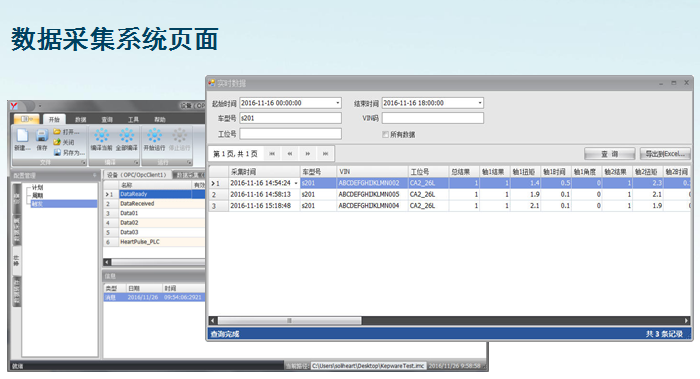
Task: Click the 全部编译 compile-all icon
Action: 127,135
